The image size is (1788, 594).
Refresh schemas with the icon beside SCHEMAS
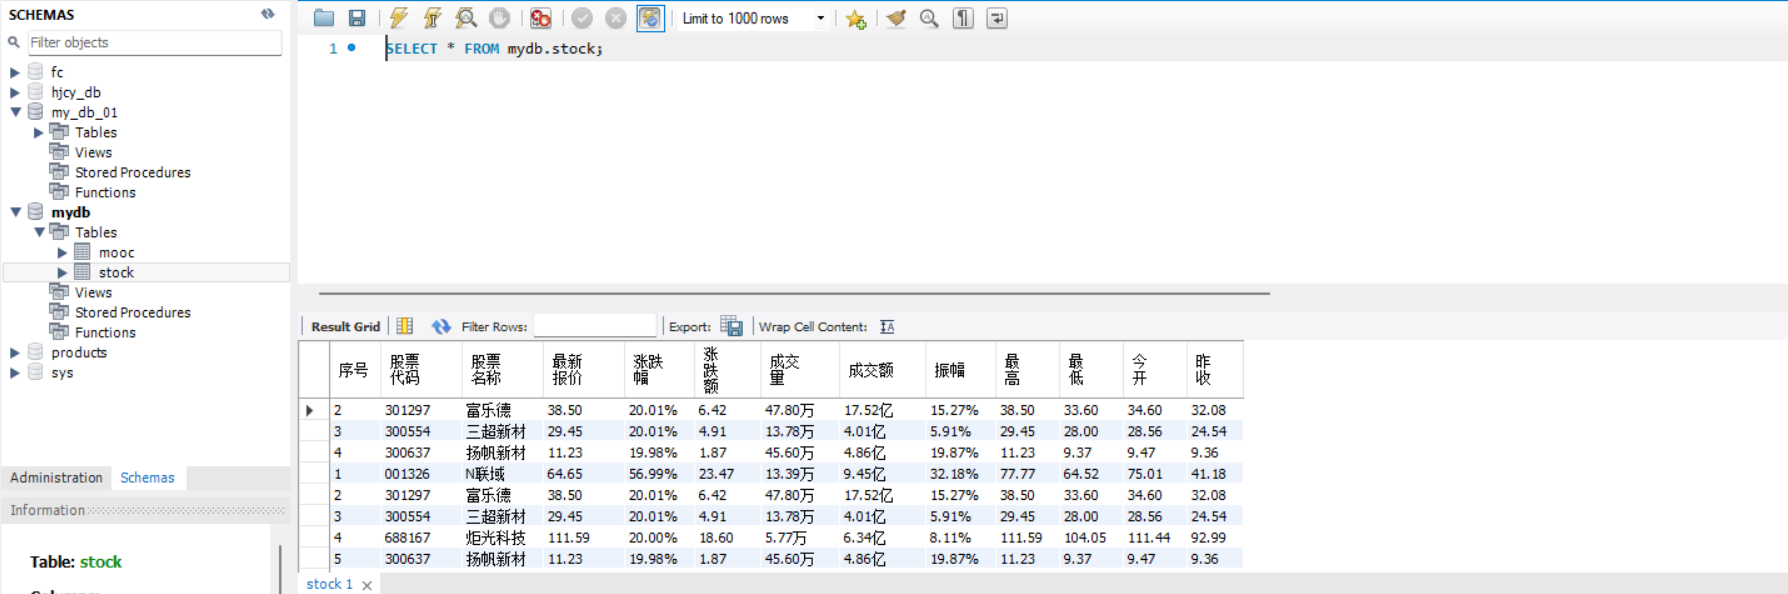268,14
